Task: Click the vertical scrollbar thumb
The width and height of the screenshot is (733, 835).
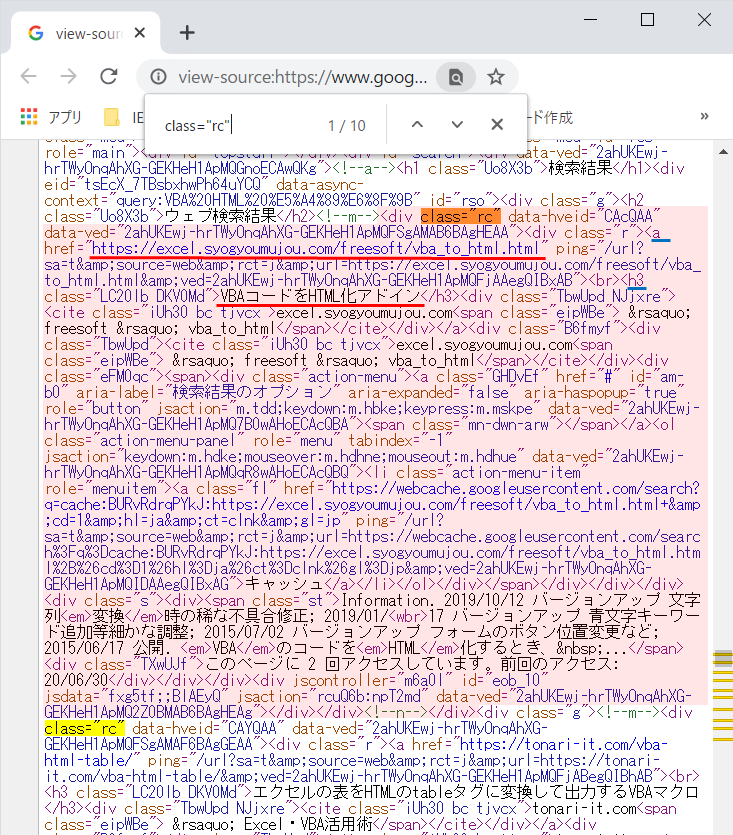Action: pyautogui.click(x=723, y=658)
